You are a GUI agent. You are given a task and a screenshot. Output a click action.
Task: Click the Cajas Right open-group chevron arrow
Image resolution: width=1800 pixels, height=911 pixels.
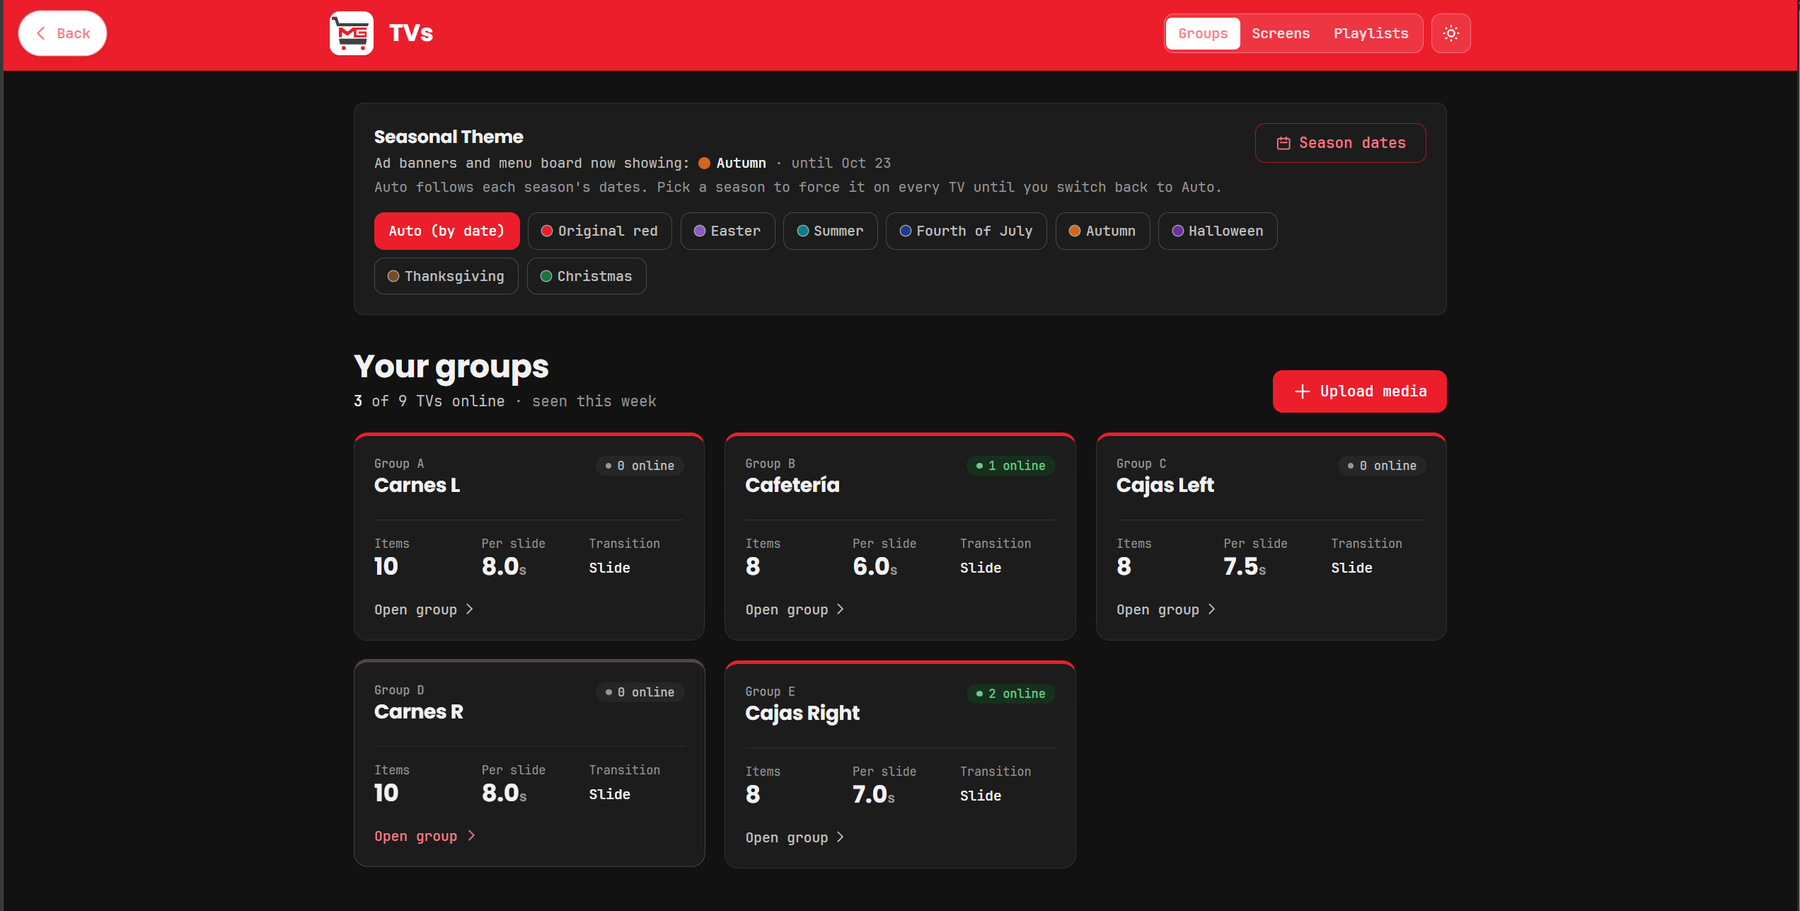coord(840,837)
